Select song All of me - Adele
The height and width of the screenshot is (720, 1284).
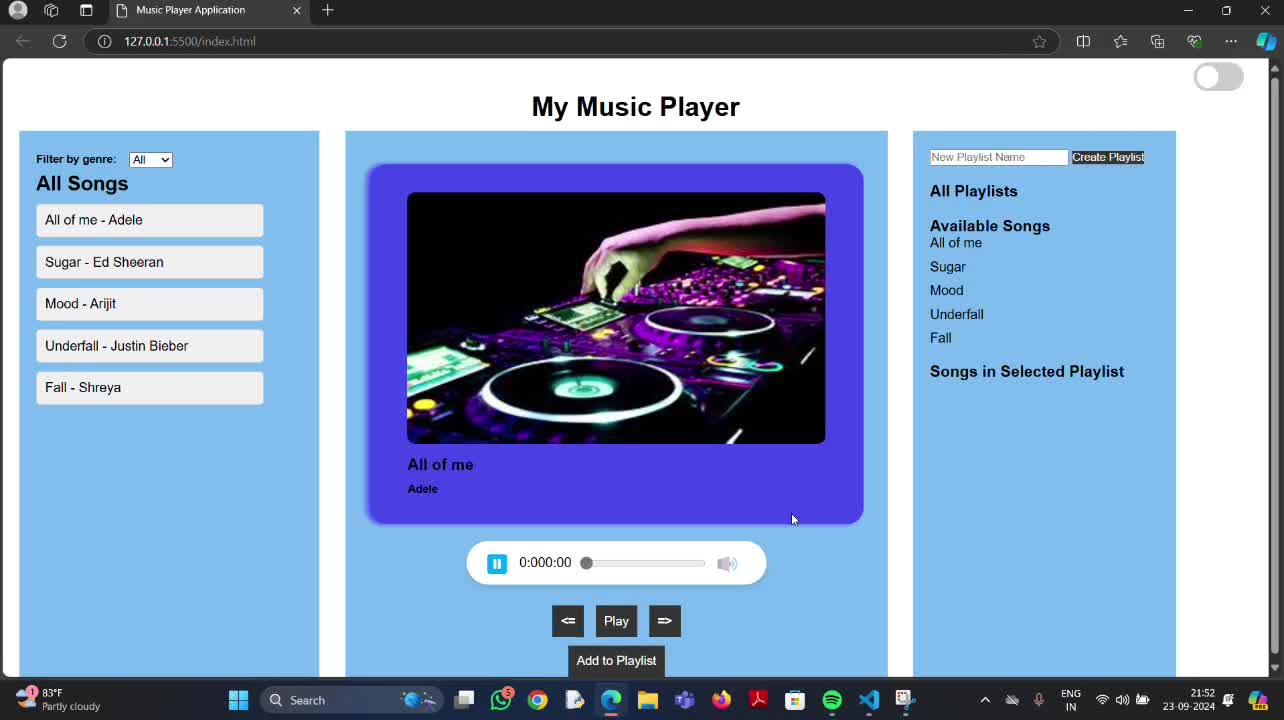point(150,220)
